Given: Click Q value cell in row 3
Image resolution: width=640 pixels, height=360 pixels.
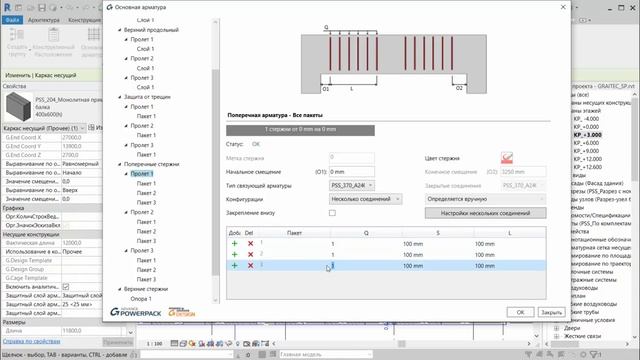Looking at the screenshot, I should coord(366,266).
